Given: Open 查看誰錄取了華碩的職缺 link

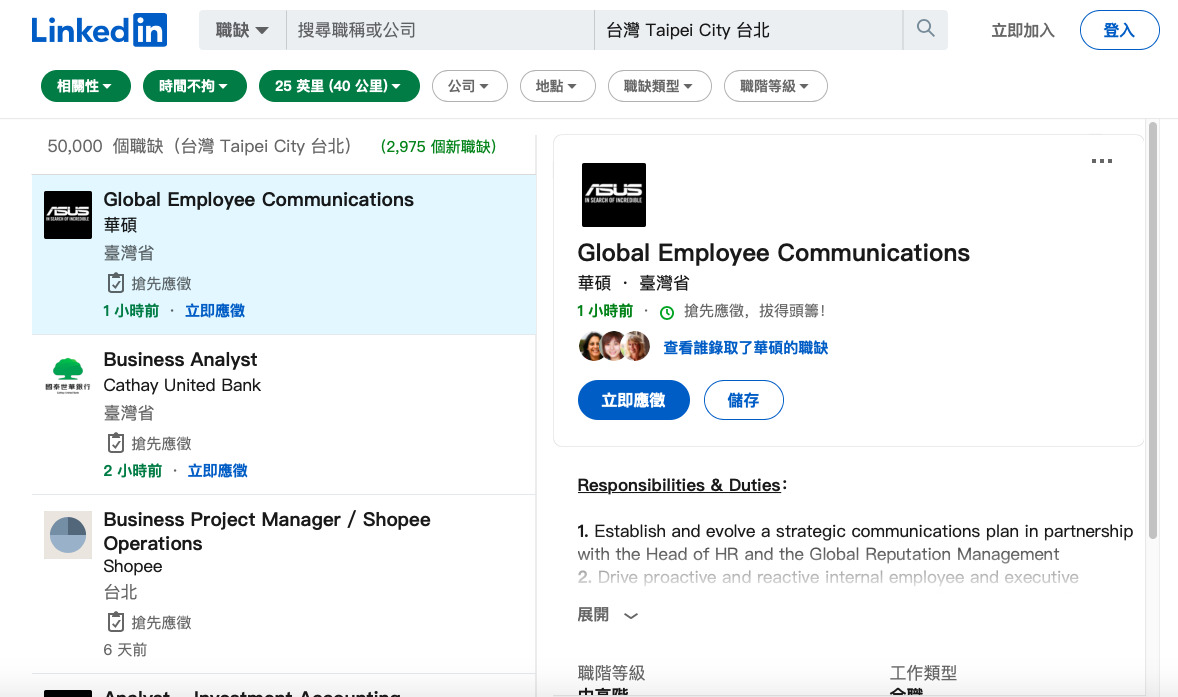Looking at the screenshot, I should pyautogui.click(x=745, y=347).
